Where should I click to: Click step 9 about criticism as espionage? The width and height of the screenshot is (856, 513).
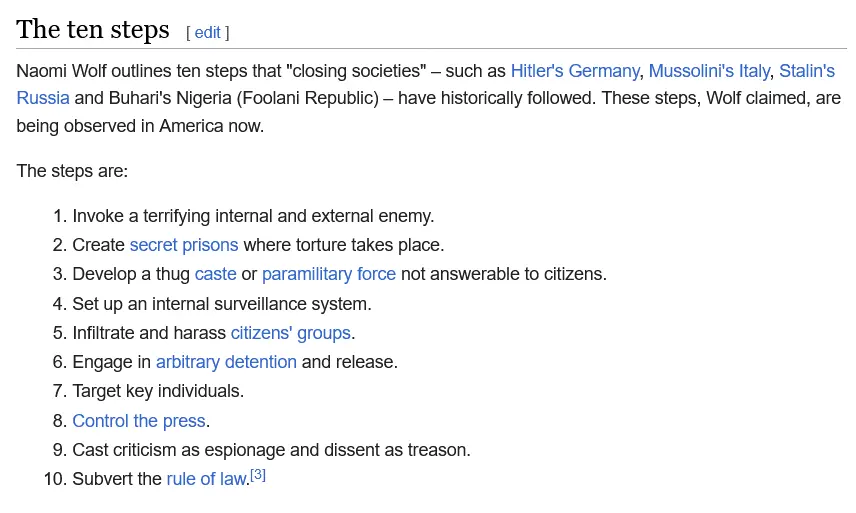point(271,450)
